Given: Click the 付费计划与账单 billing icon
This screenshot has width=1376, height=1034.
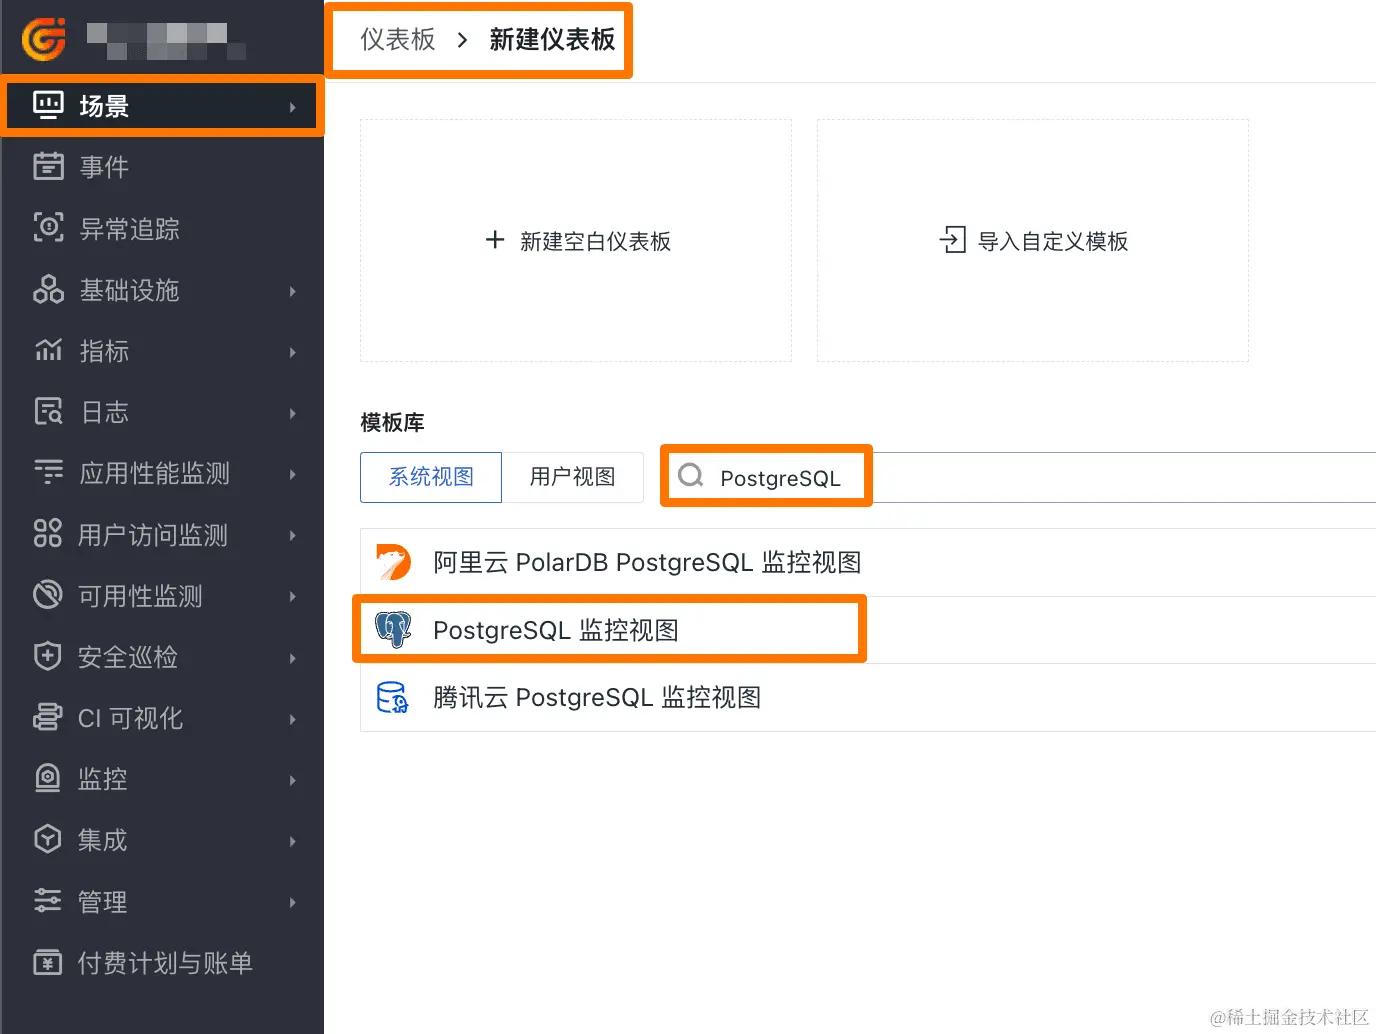Looking at the screenshot, I should click(48, 962).
